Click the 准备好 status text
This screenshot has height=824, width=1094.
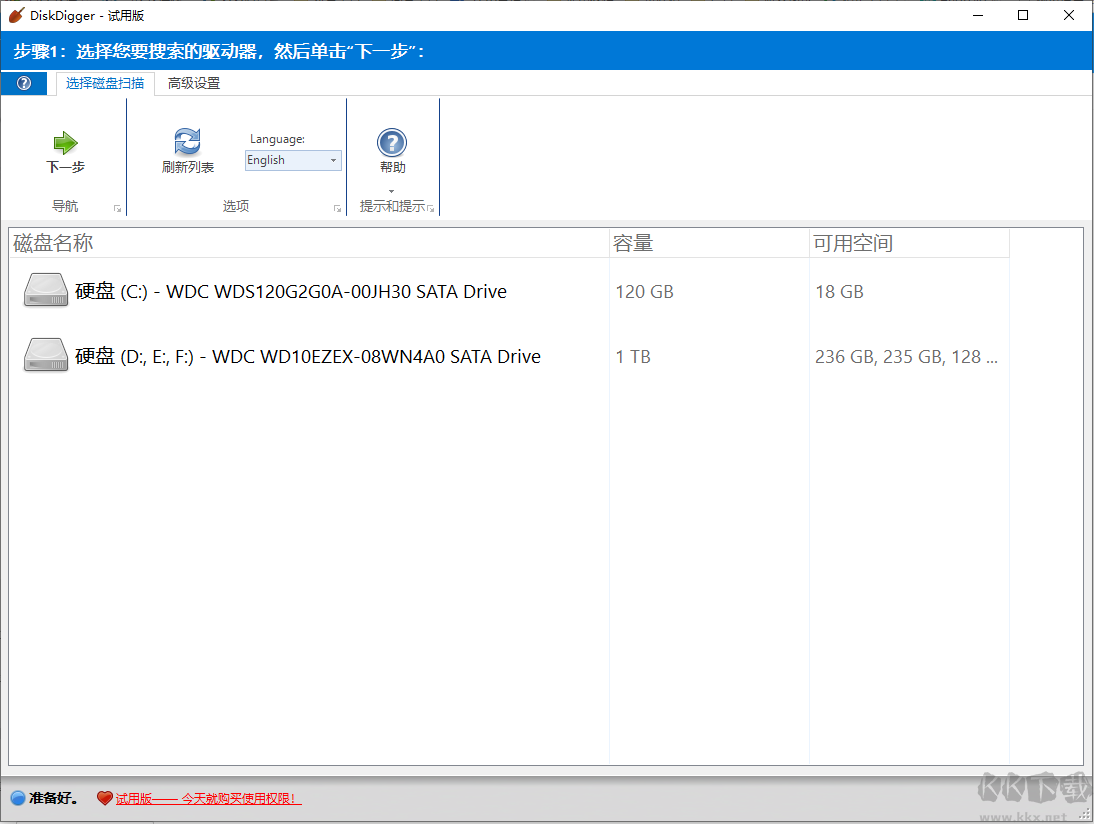(x=54, y=798)
